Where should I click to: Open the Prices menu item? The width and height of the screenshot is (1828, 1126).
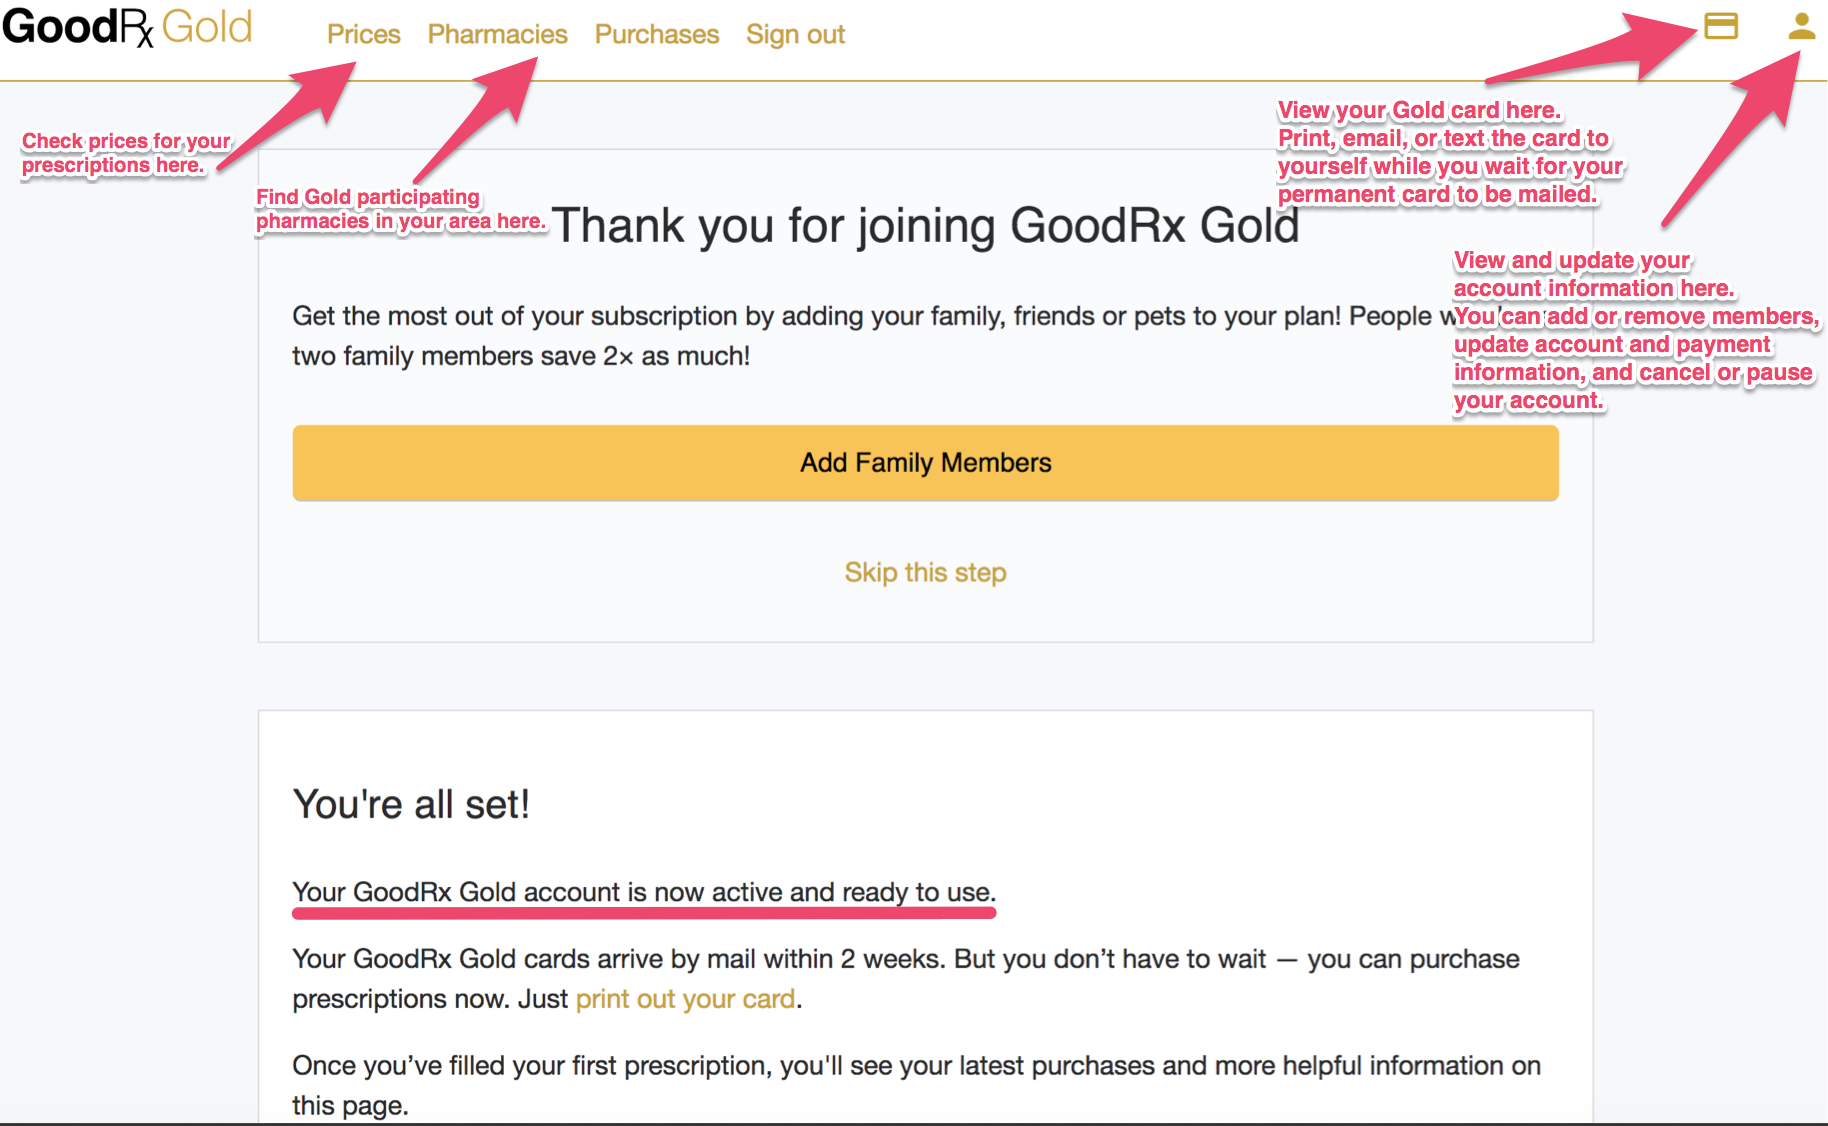point(364,34)
